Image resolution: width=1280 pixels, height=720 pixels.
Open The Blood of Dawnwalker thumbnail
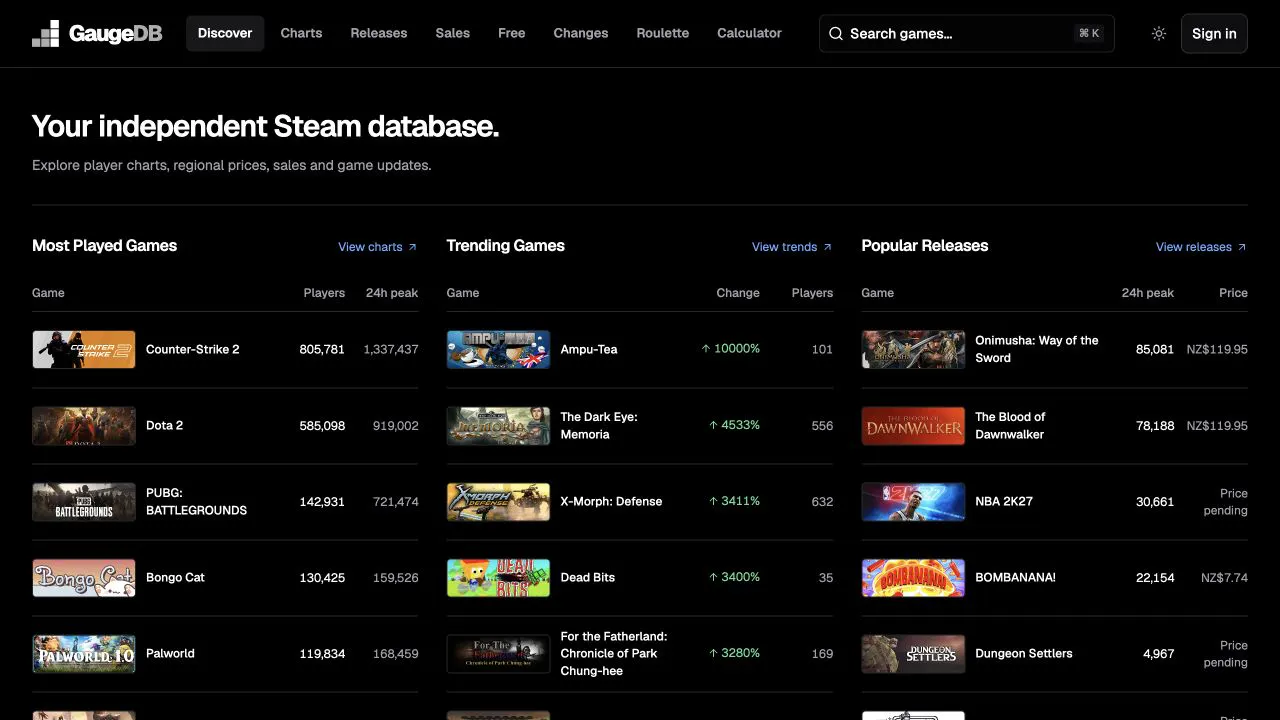click(913, 425)
